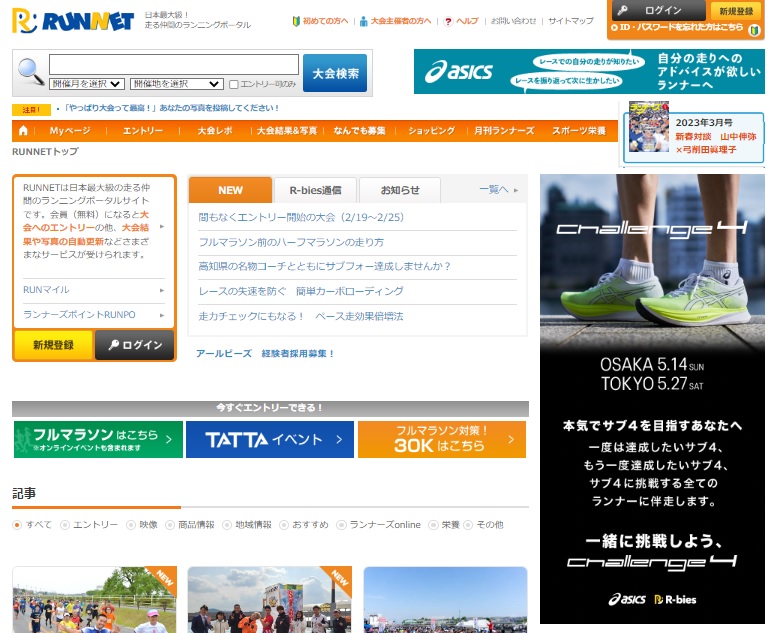Select the すべて article filter radio
Viewport: 770px width, 633px height.
point(17,525)
